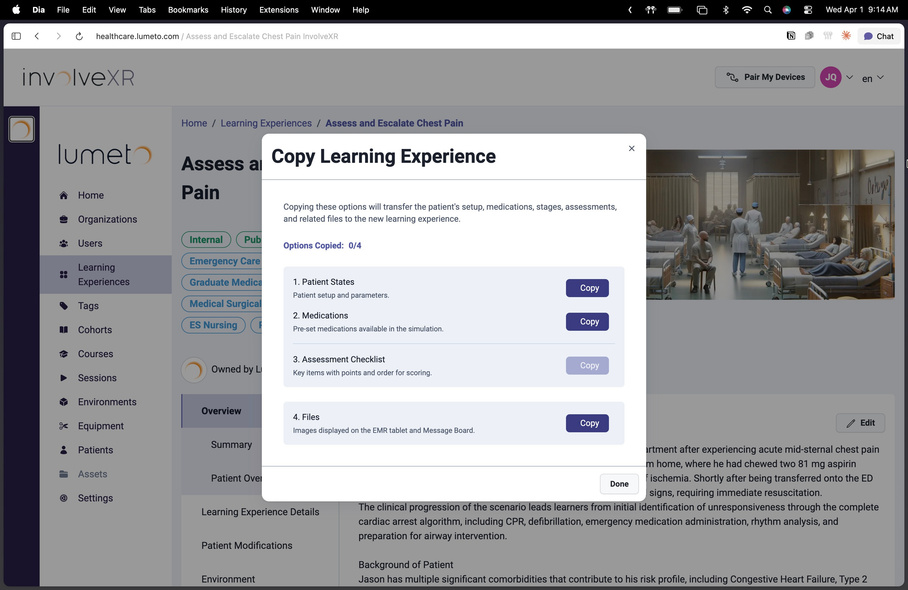
Task: Copy the Medications option
Action: 587,321
